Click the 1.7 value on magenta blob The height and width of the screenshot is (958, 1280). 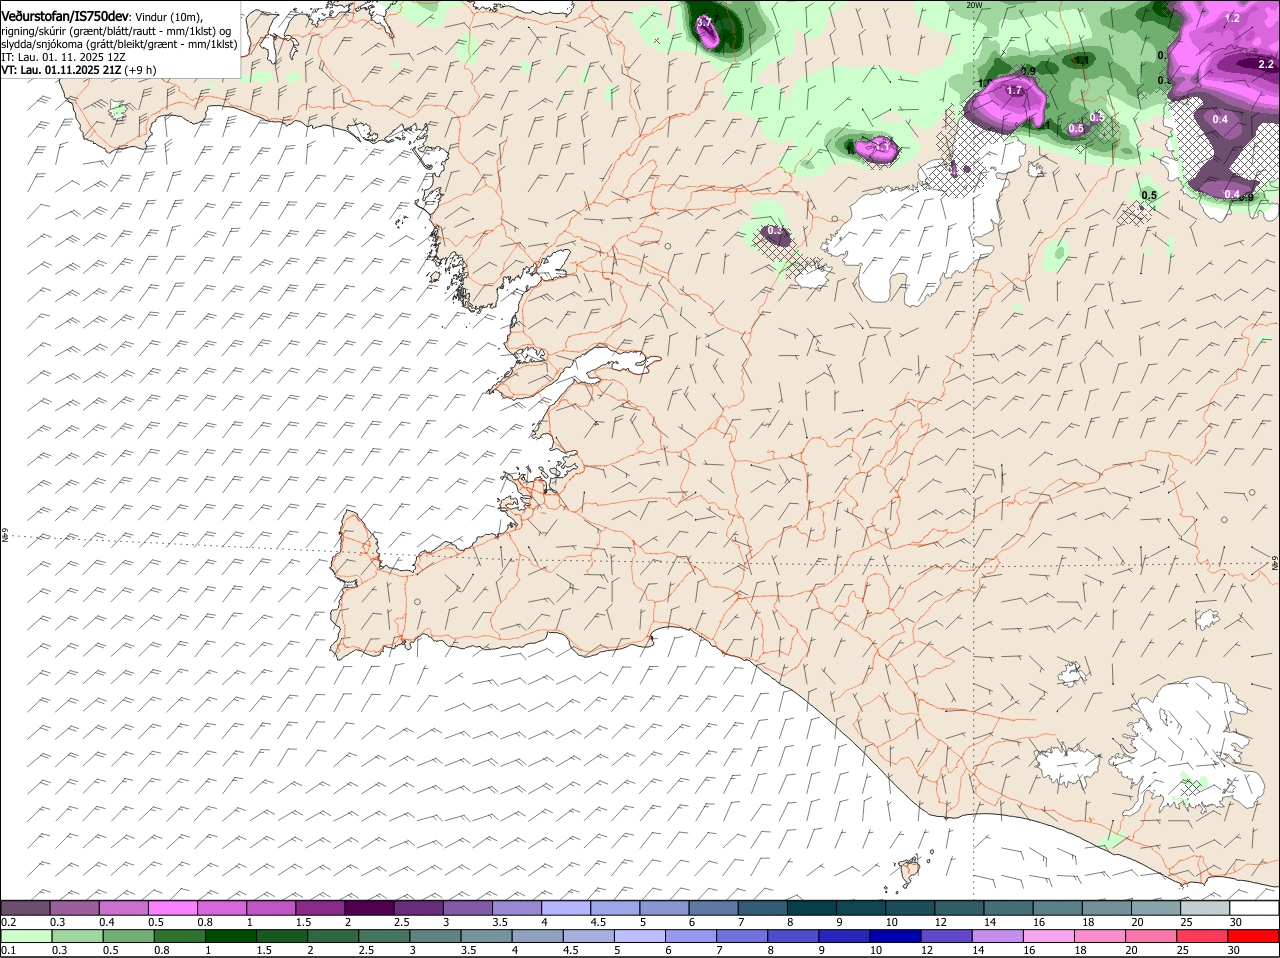click(x=1014, y=90)
